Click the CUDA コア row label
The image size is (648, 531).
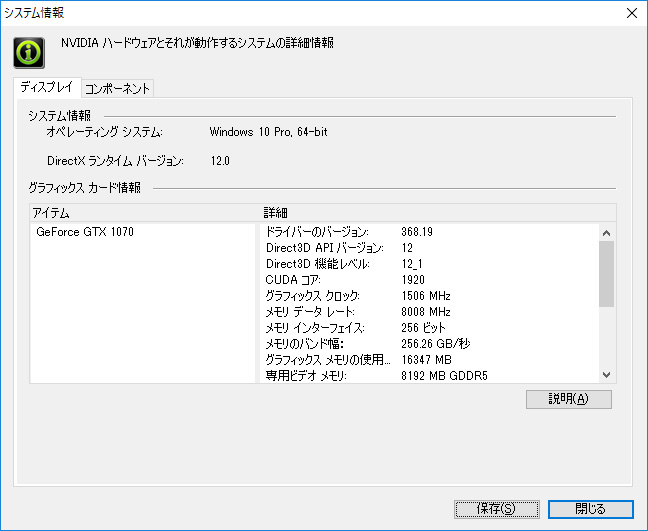click(x=293, y=280)
